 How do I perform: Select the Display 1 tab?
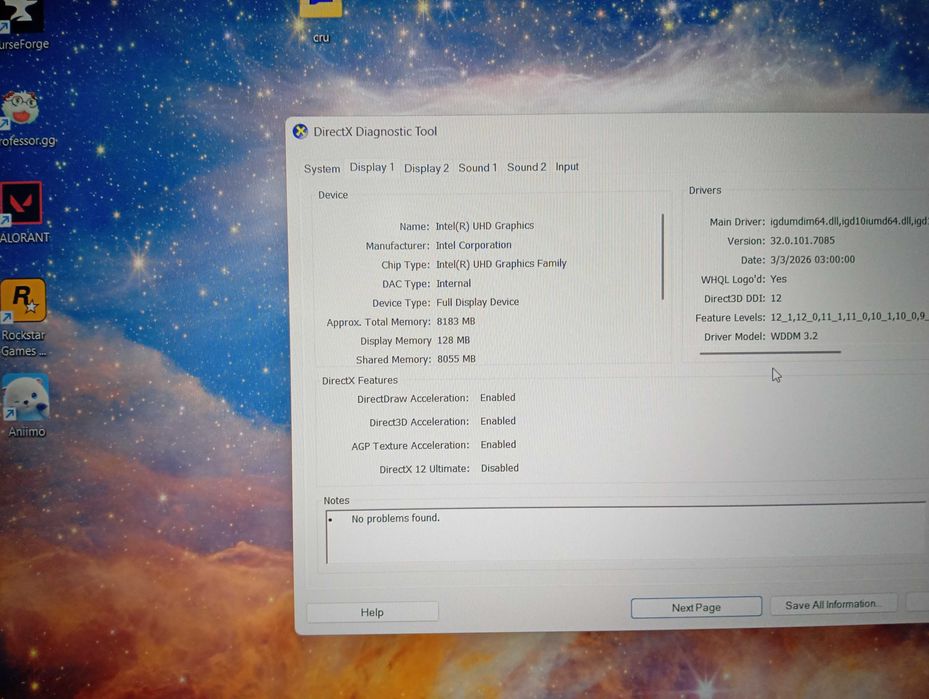(x=371, y=168)
